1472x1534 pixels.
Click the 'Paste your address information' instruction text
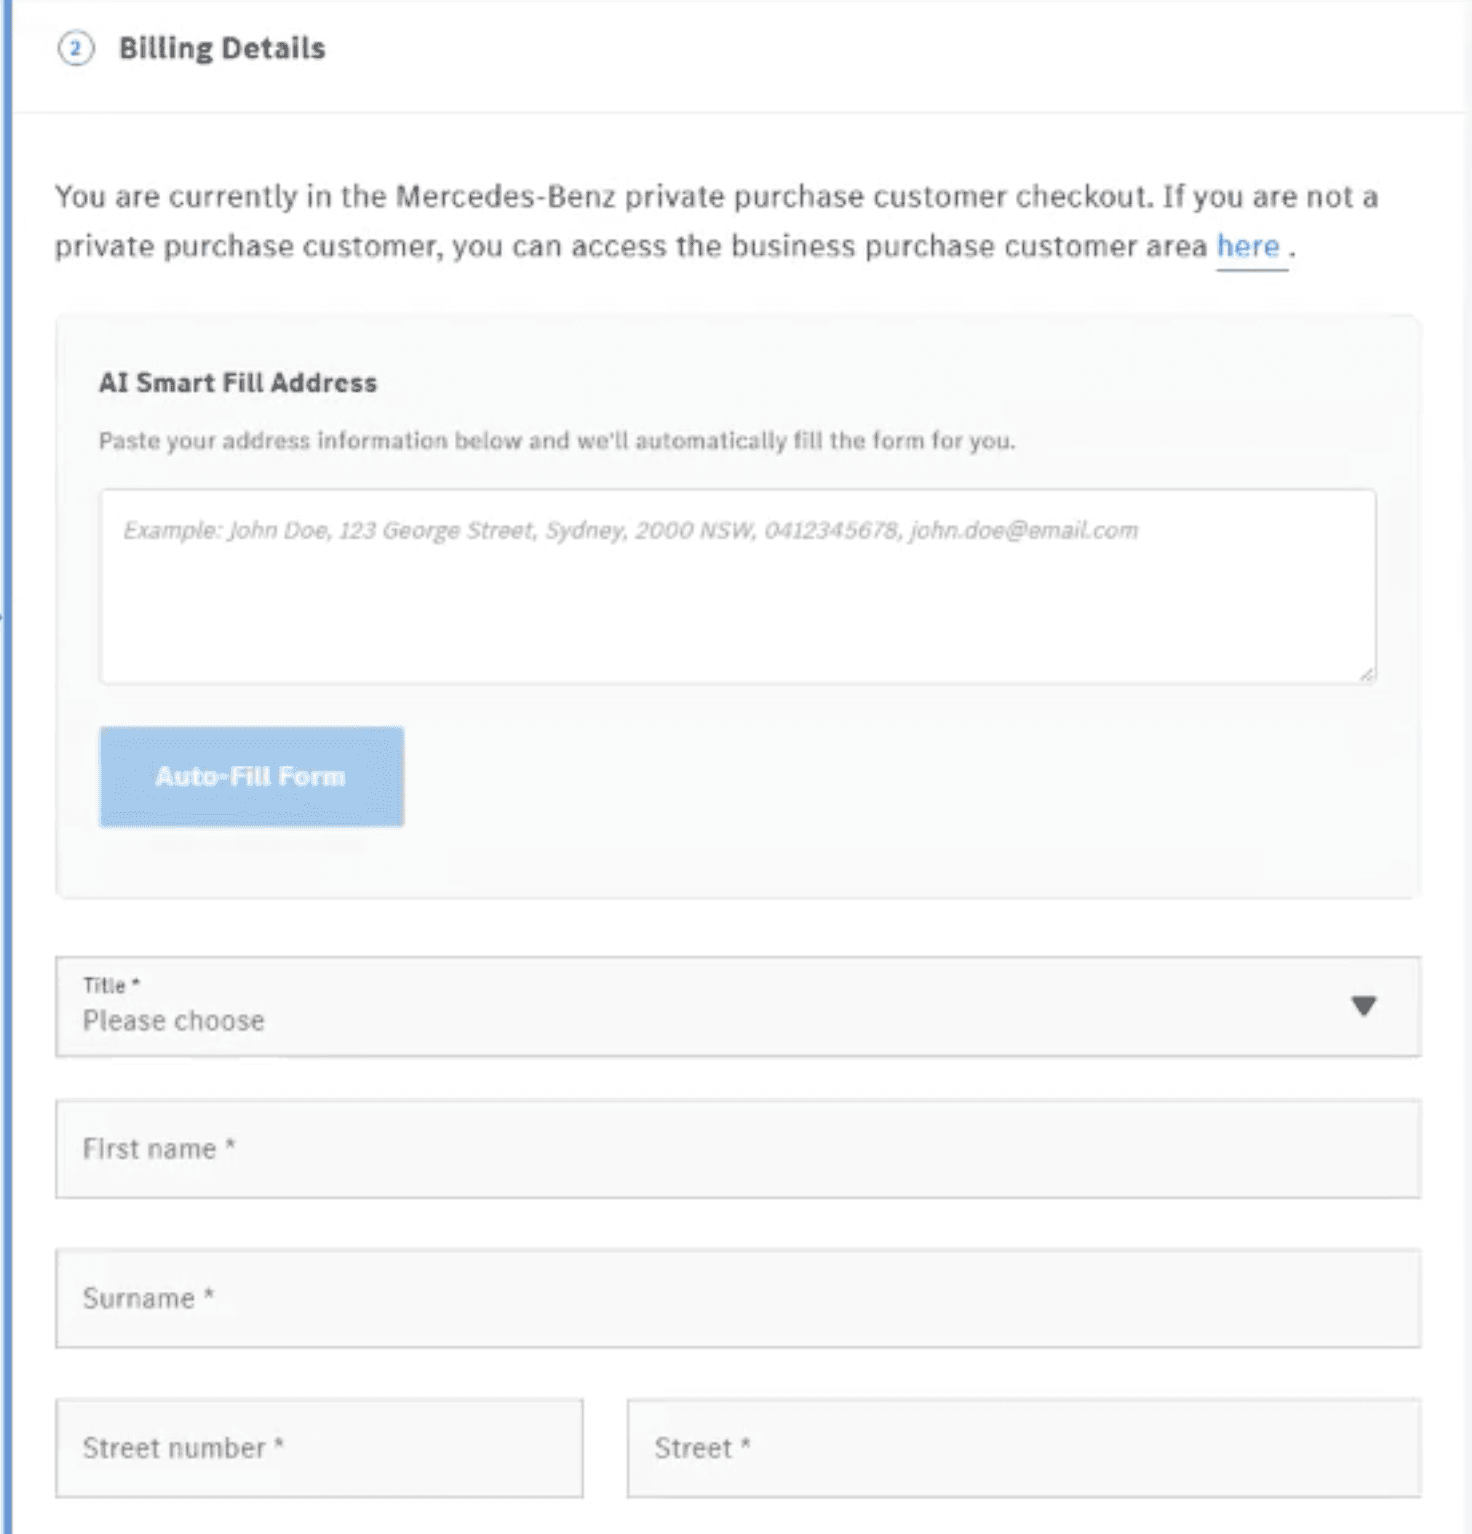[556, 441]
